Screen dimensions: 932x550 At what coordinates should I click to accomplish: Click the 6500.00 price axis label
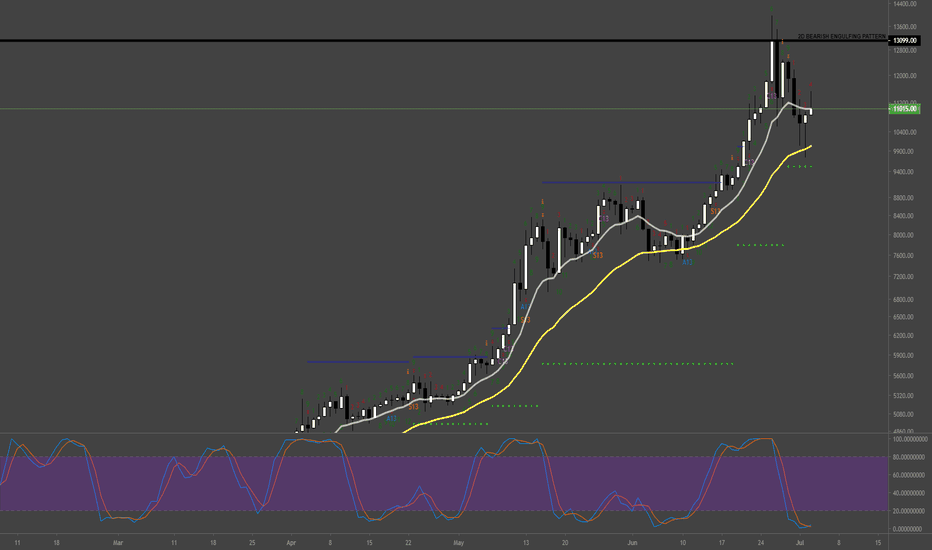904,317
